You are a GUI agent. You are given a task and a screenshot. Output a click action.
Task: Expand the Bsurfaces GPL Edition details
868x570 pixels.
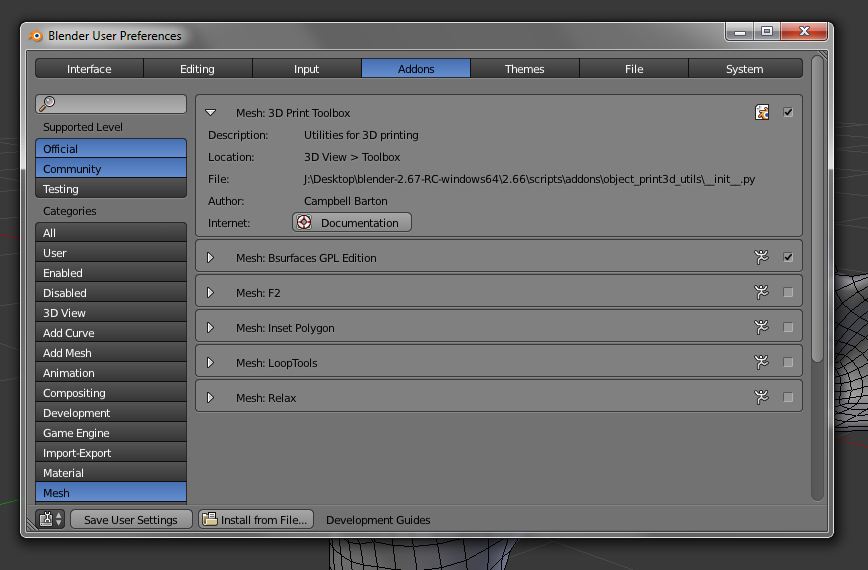pyautogui.click(x=210, y=257)
